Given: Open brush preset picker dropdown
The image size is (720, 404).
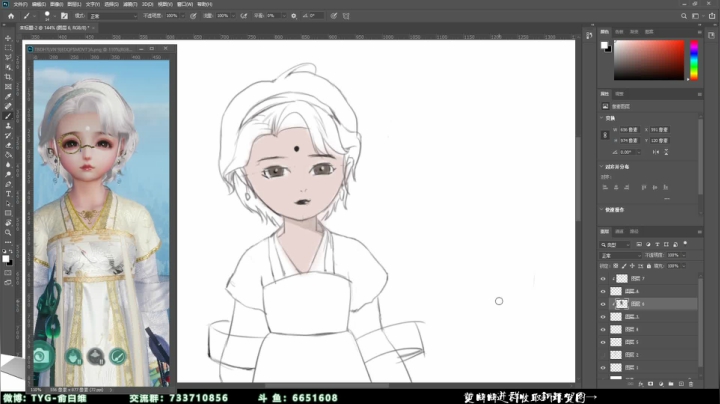Looking at the screenshot, I should (x=55, y=16).
